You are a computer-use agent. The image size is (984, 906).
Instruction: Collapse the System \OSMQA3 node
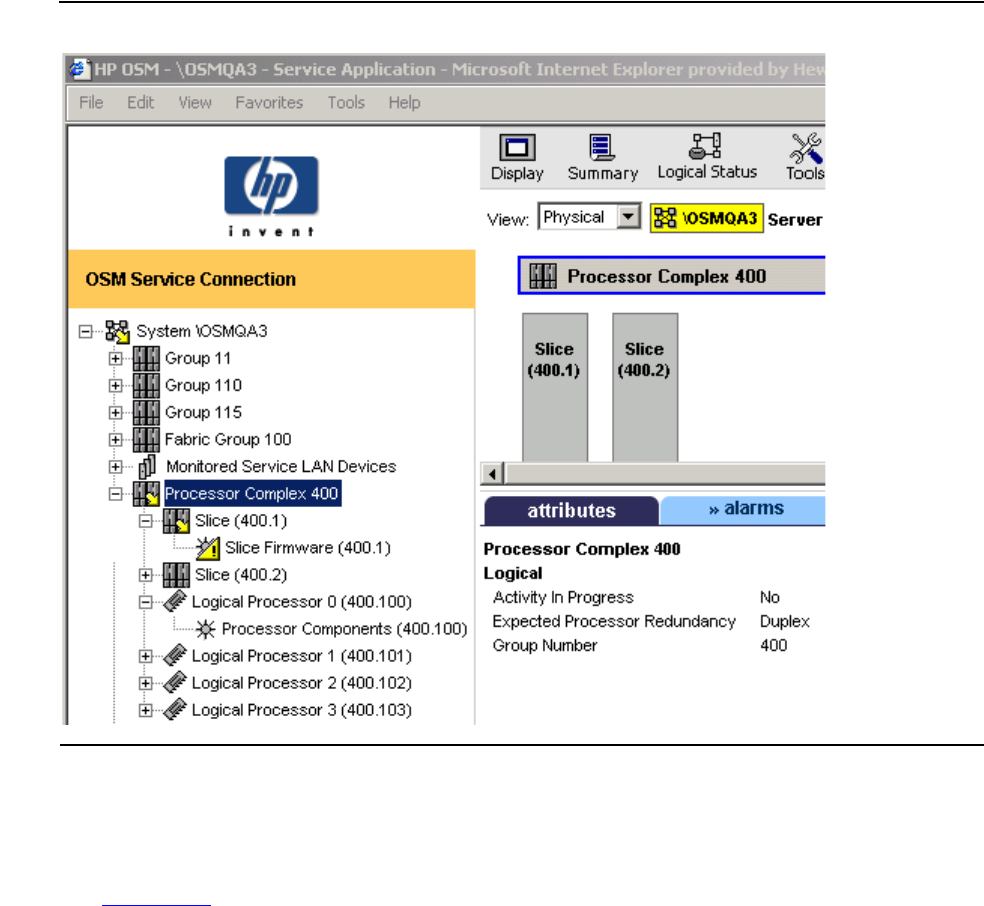pyautogui.click(x=85, y=331)
